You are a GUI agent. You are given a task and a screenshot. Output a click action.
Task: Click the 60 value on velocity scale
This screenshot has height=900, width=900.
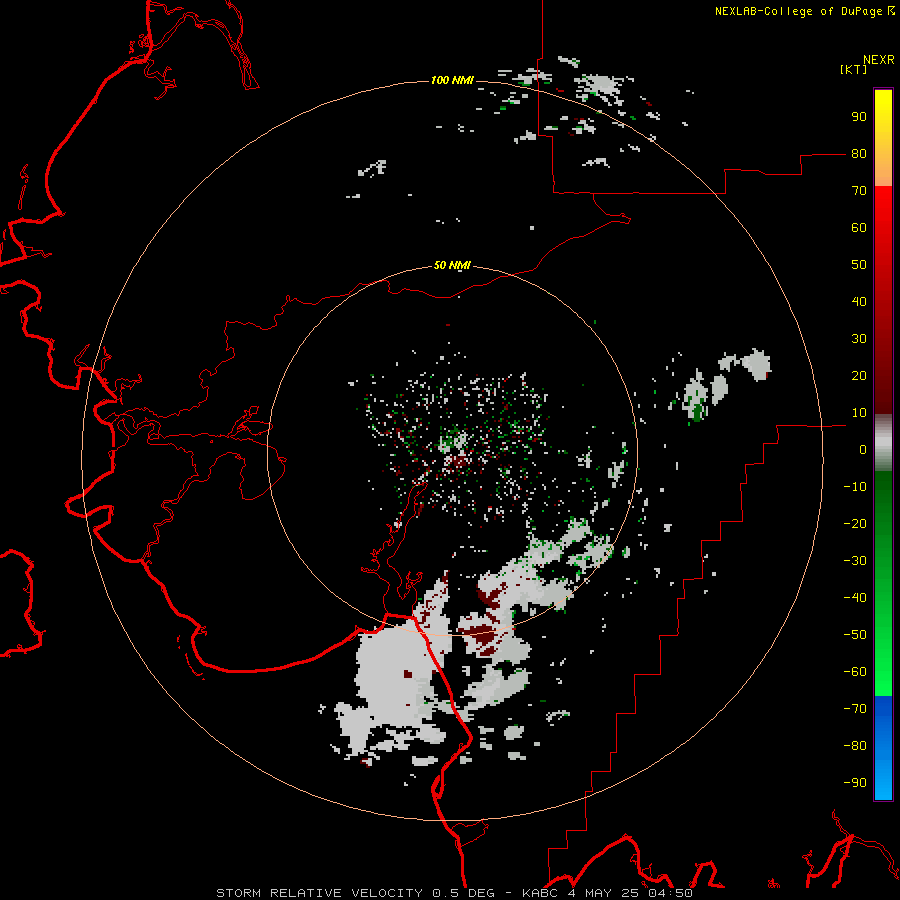(859, 228)
